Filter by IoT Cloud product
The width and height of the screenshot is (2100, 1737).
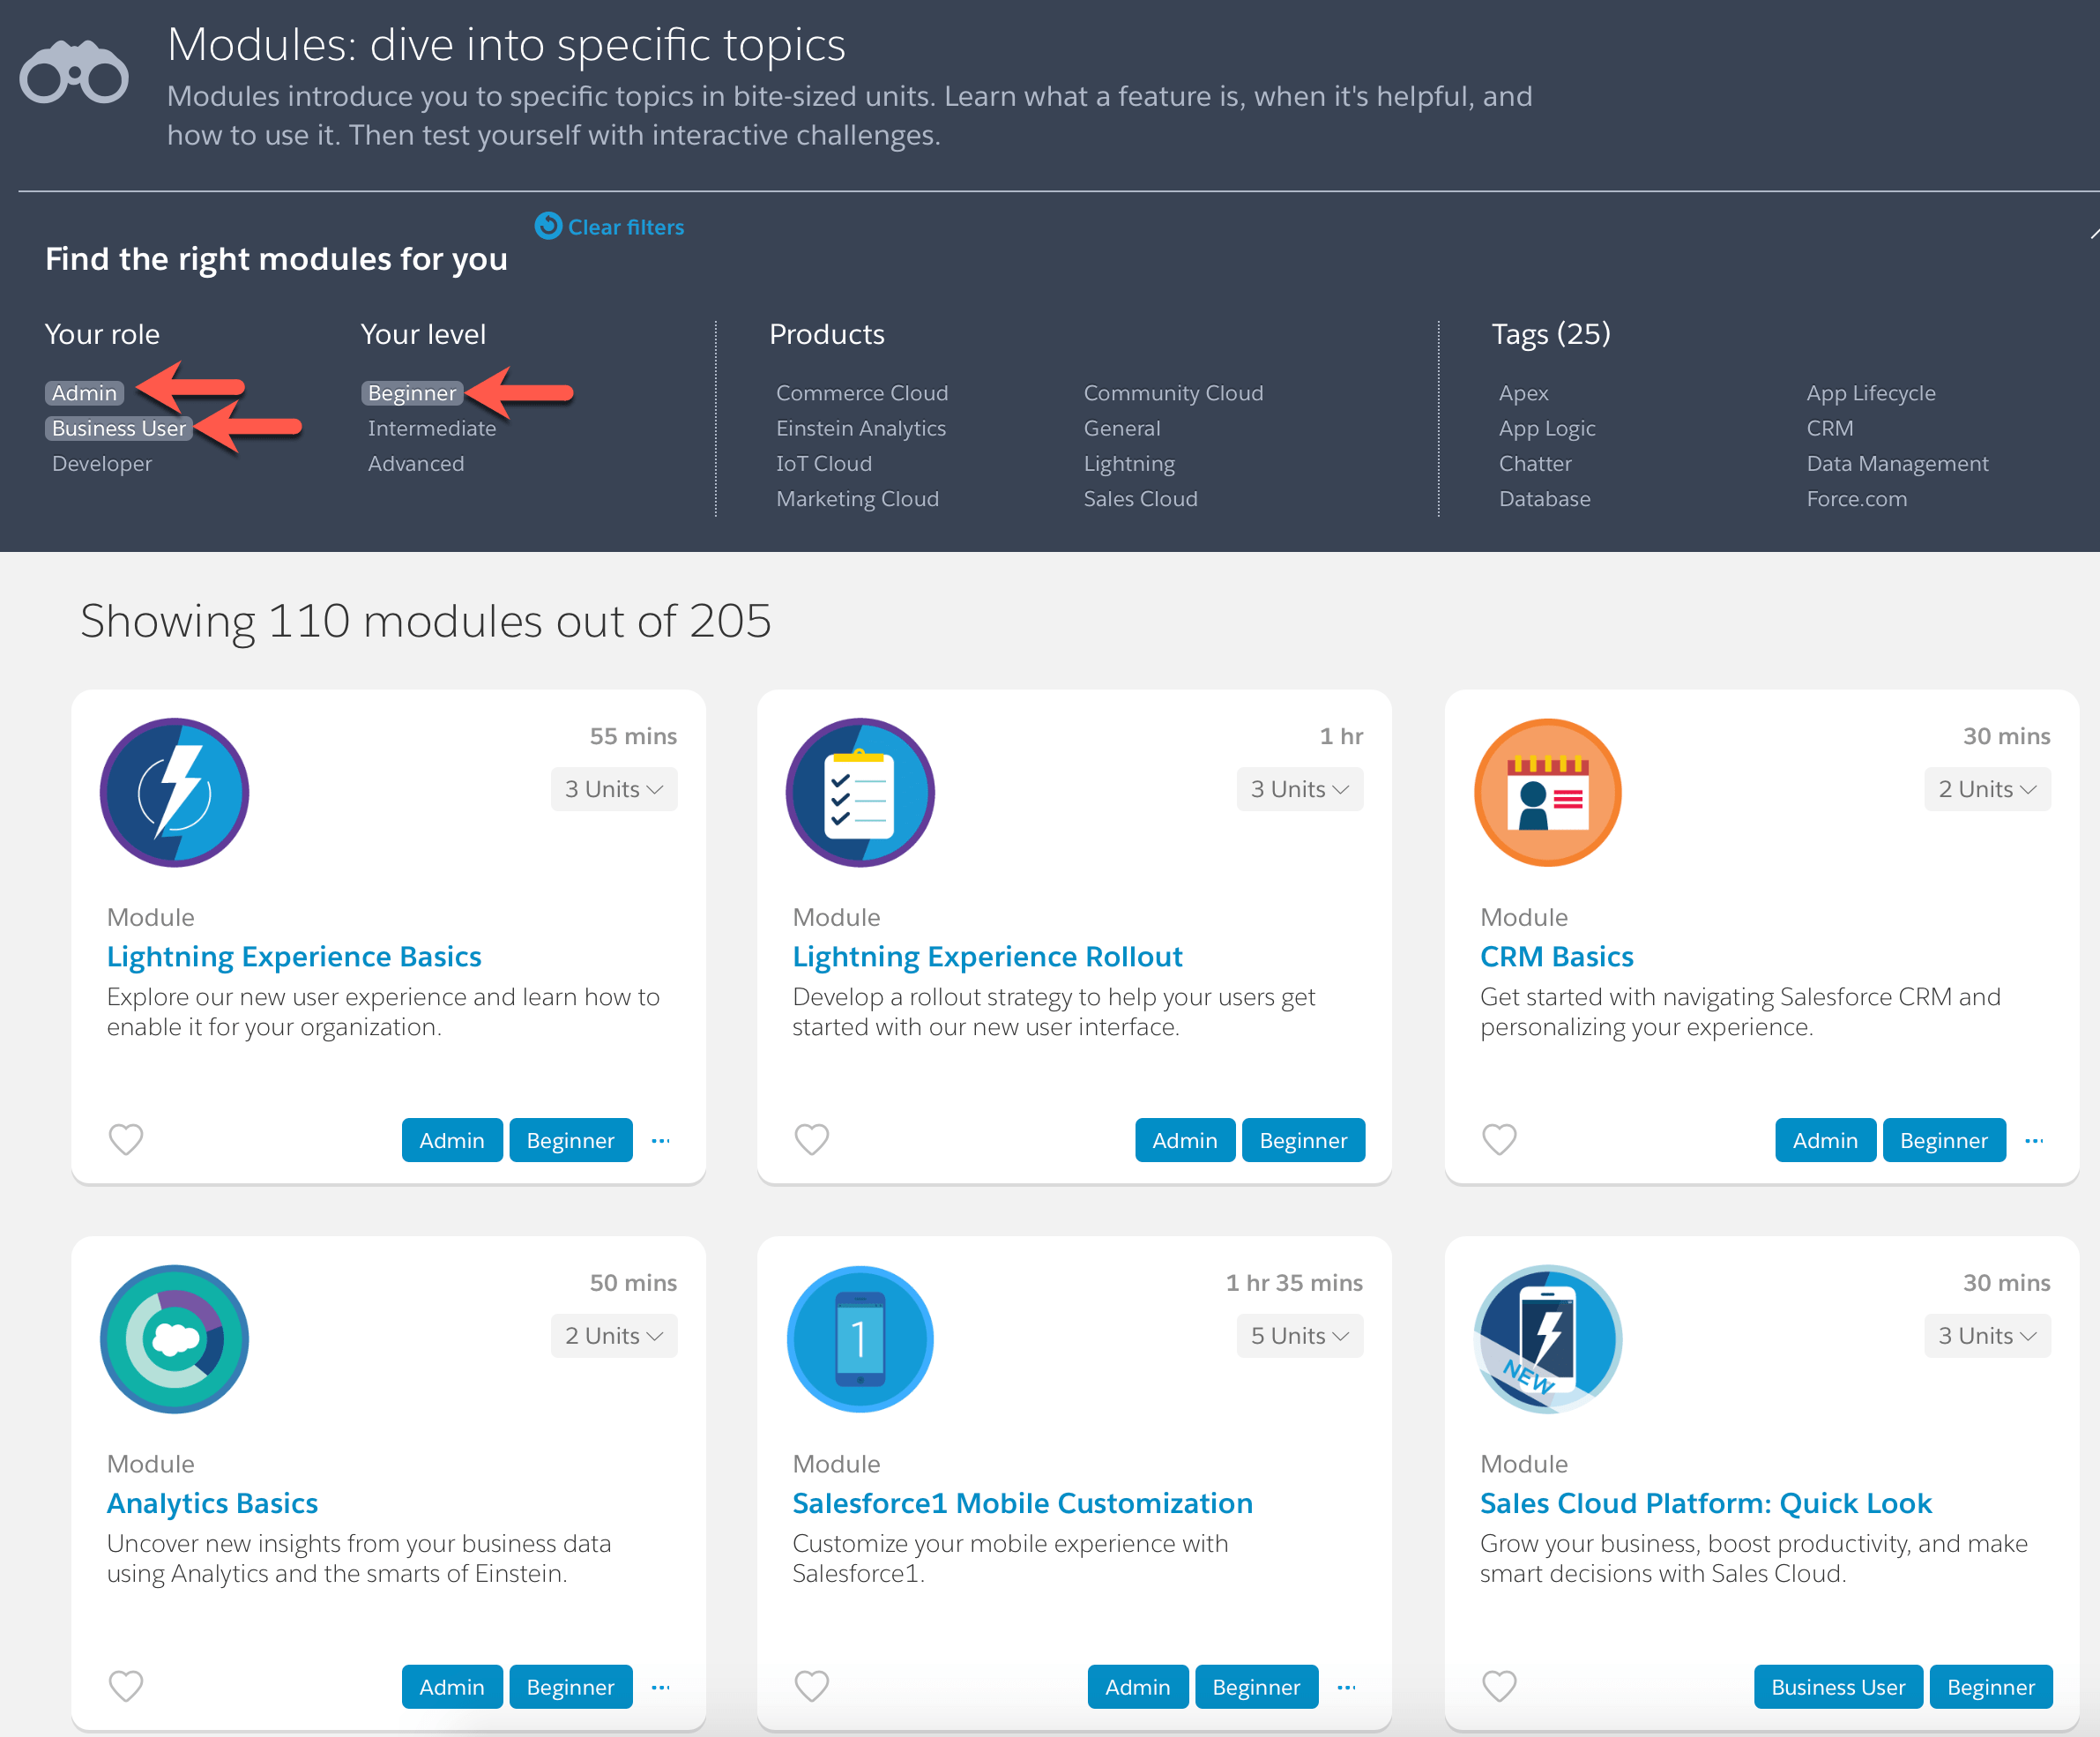(824, 463)
